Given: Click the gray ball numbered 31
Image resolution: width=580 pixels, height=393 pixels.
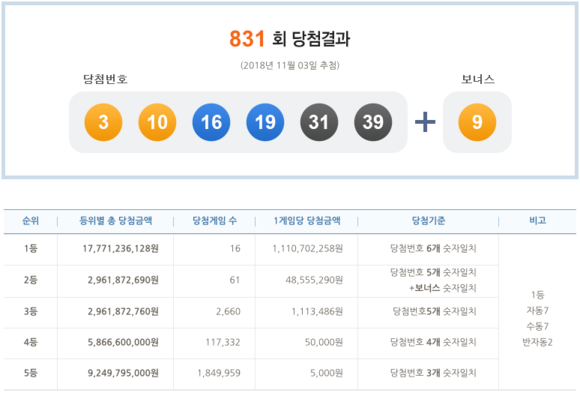Looking at the screenshot, I should tap(319, 122).
